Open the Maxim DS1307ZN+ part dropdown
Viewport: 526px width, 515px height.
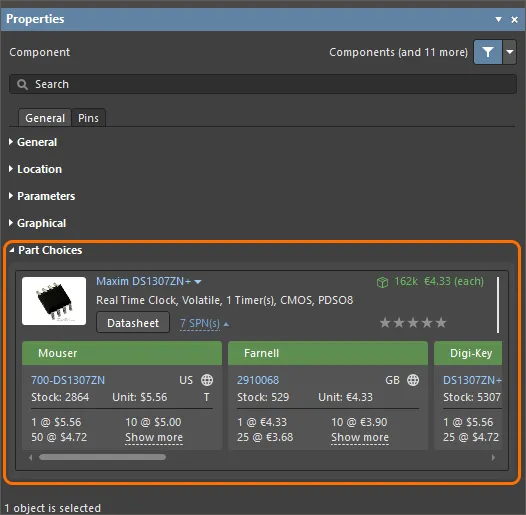198,282
